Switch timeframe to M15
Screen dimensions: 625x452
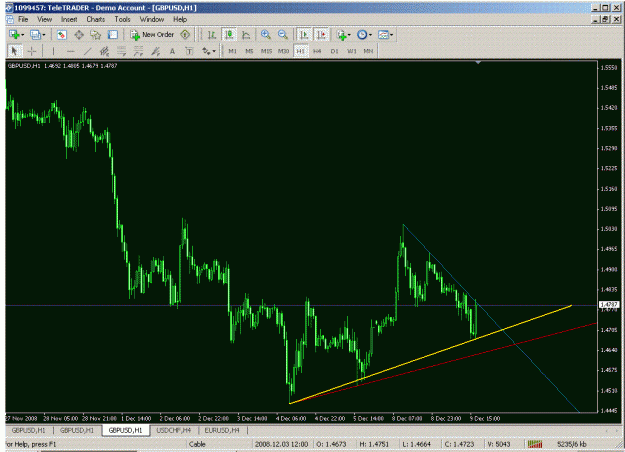(x=266, y=51)
